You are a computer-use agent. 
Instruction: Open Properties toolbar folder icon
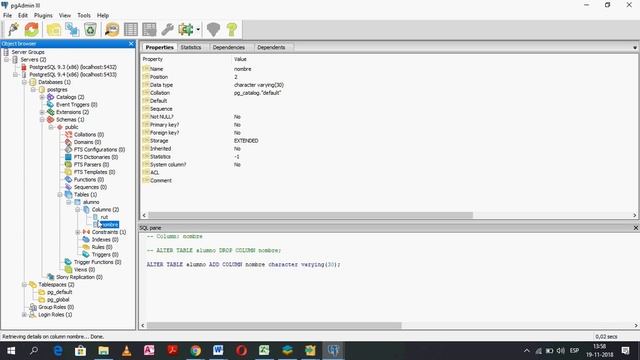click(x=53, y=29)
